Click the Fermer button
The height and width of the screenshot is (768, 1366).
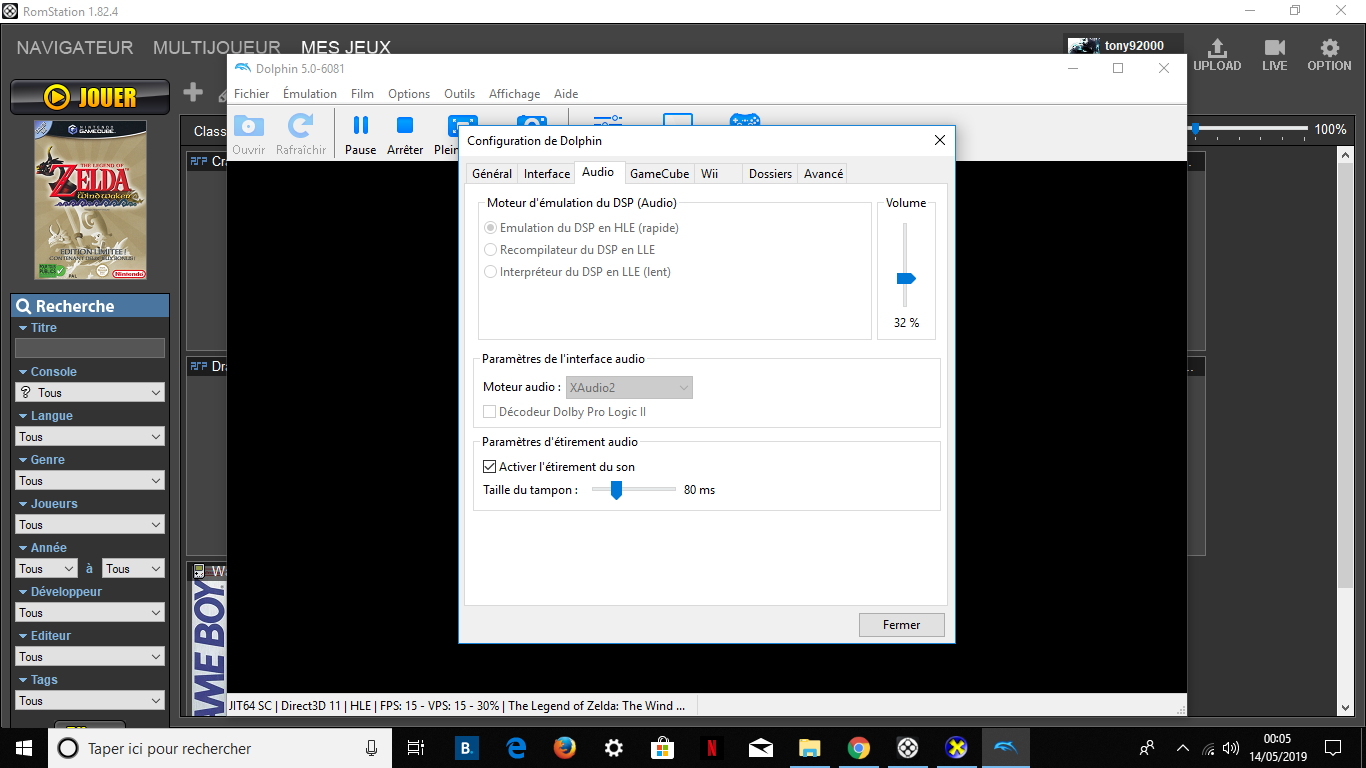pyautogui.click(x=901, y=625)
